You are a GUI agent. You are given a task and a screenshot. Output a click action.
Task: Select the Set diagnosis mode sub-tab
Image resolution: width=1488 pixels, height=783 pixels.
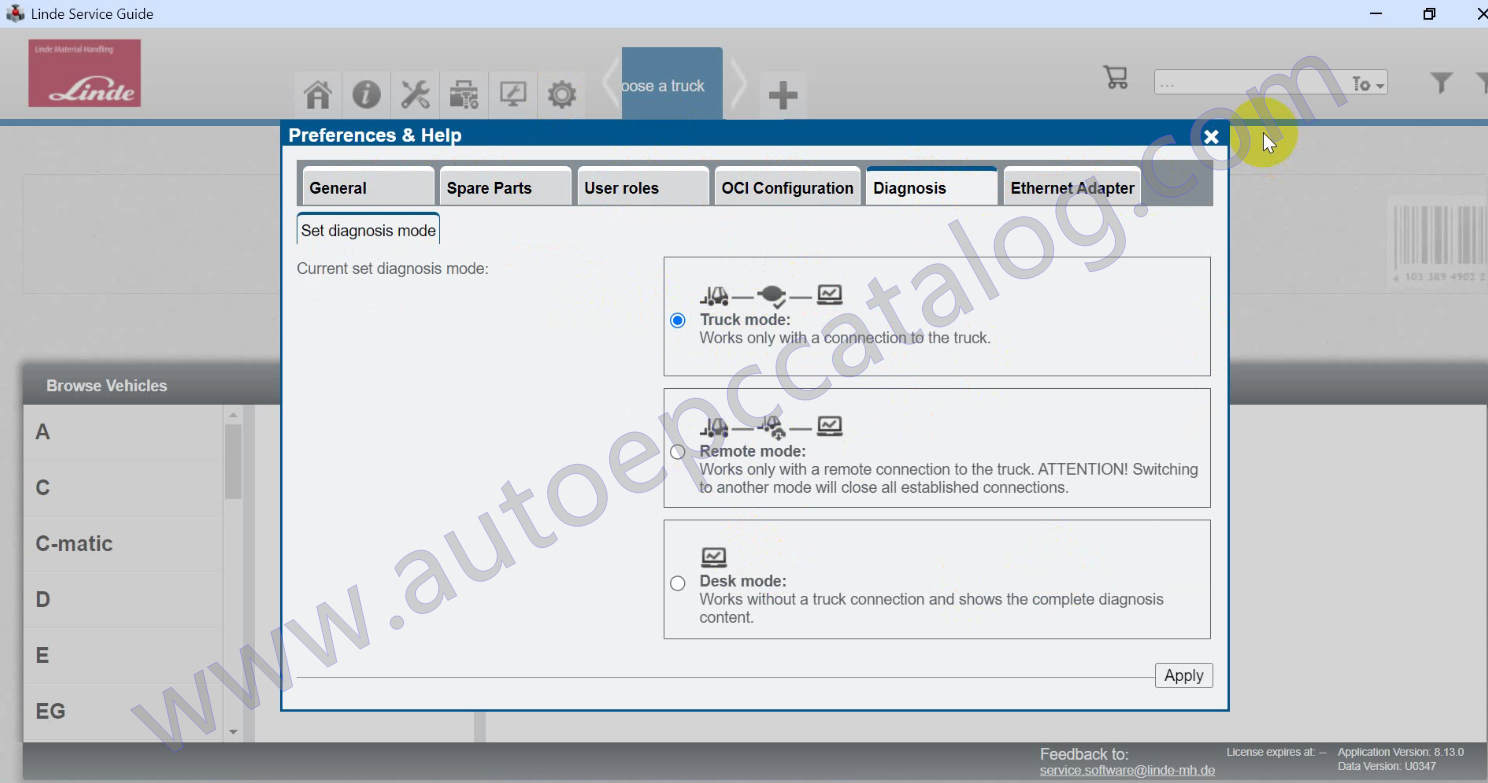point(368,230)
